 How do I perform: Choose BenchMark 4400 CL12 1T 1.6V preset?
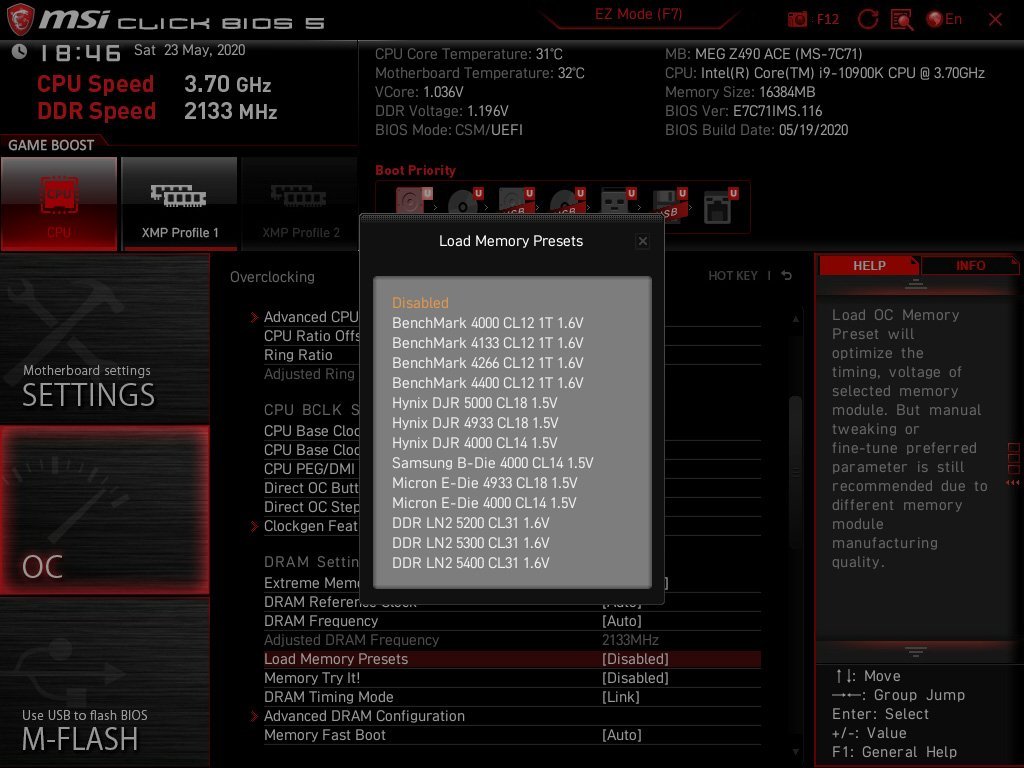[487, 383]
